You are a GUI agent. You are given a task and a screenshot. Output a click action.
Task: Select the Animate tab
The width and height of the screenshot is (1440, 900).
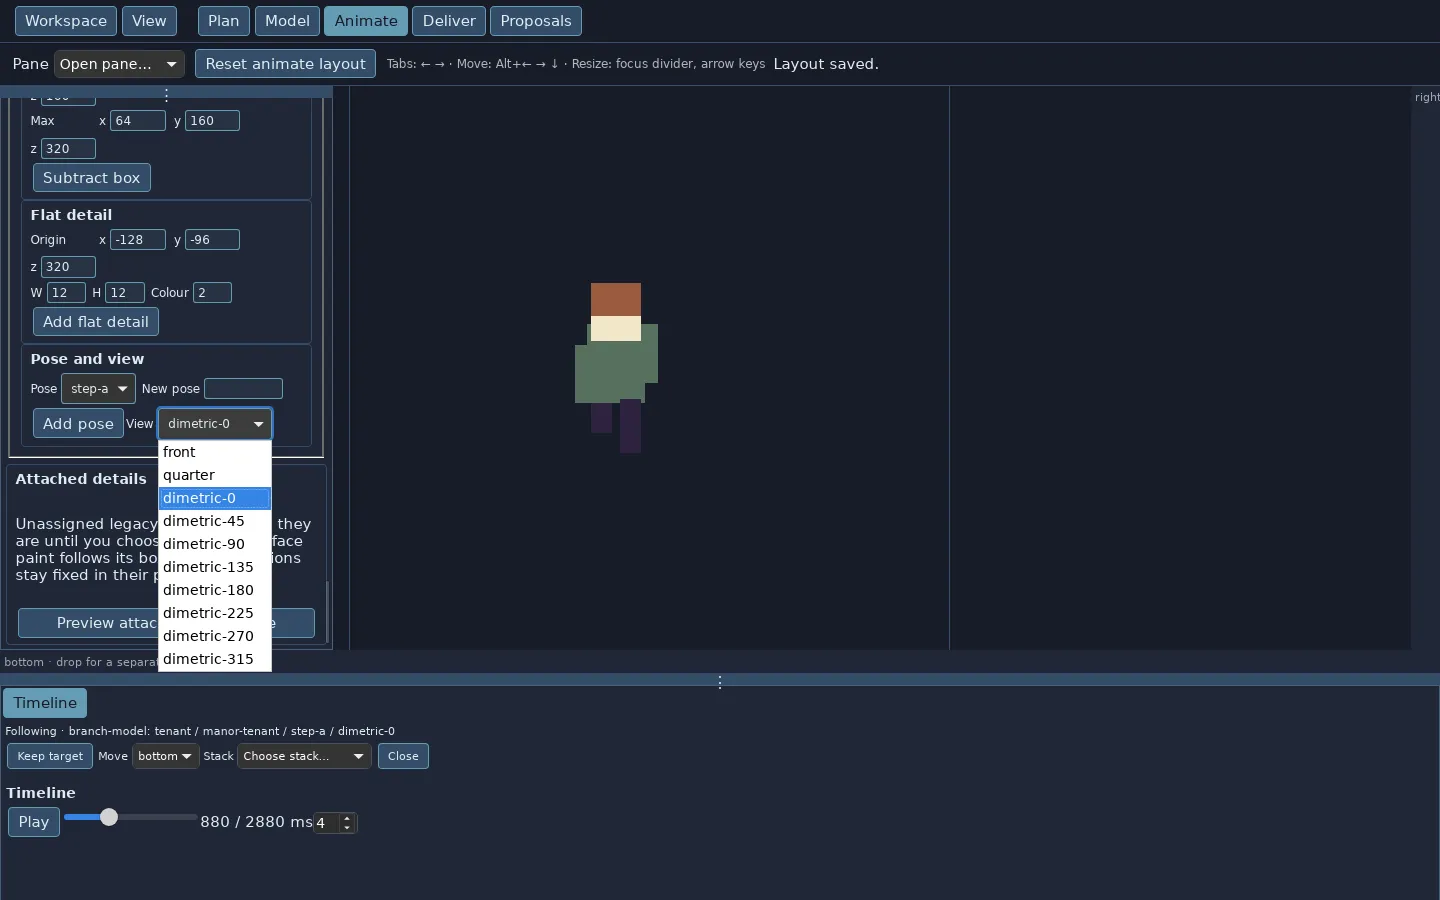[x=366, y=21]
